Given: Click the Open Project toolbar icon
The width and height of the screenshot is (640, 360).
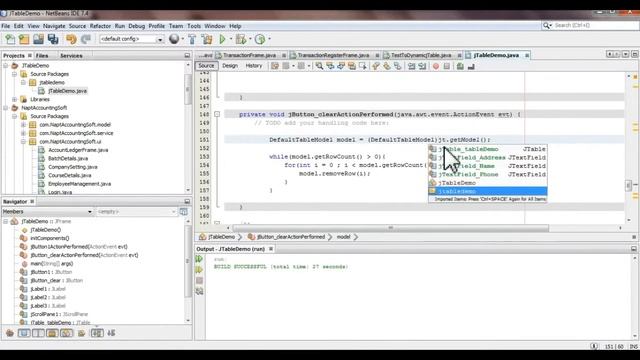Looking at the screenshot, I should [x=38, y=39].
